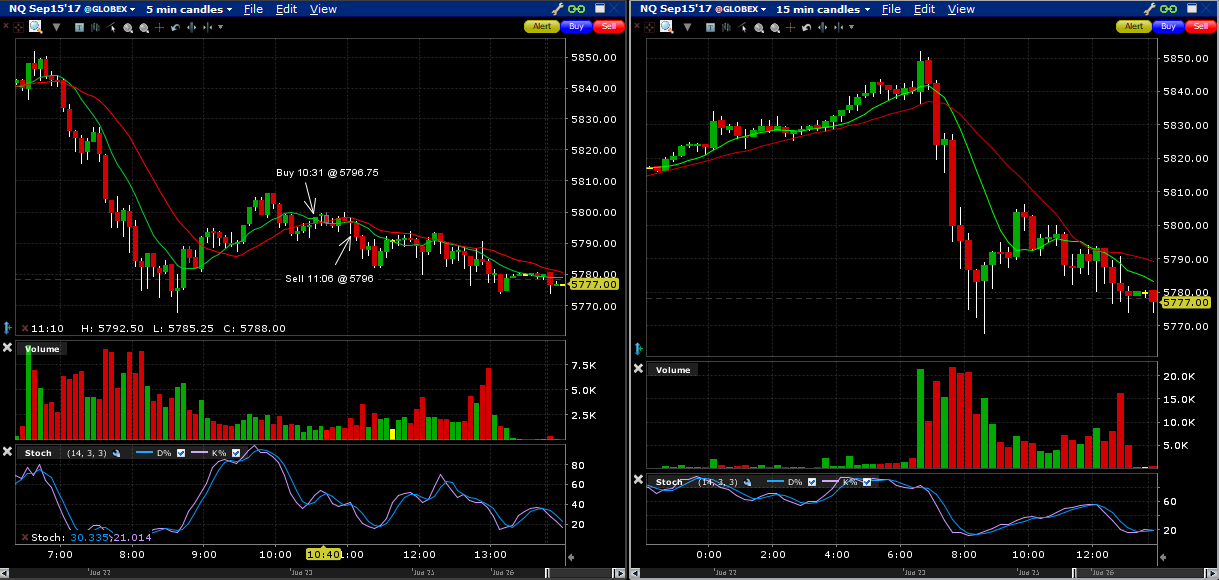The width and height of the screenshot is (1219, 580).
Task: Click the green link icon in 5 min chart
Action: pyautogui.click(x=577, y=9)
